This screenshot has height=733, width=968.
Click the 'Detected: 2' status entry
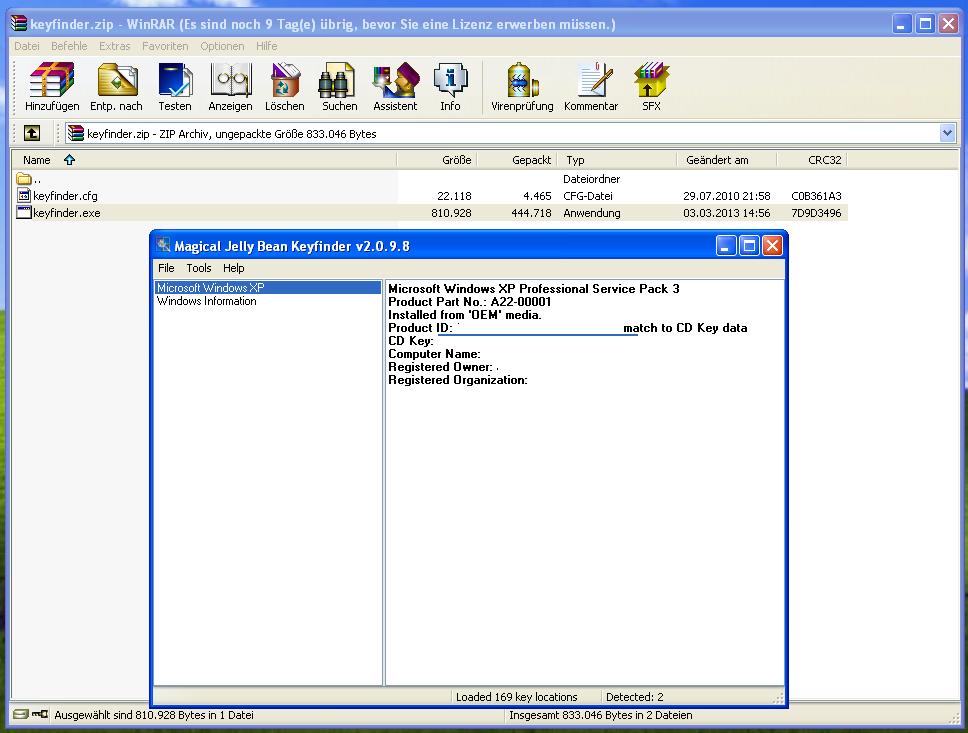pos(635,697)
